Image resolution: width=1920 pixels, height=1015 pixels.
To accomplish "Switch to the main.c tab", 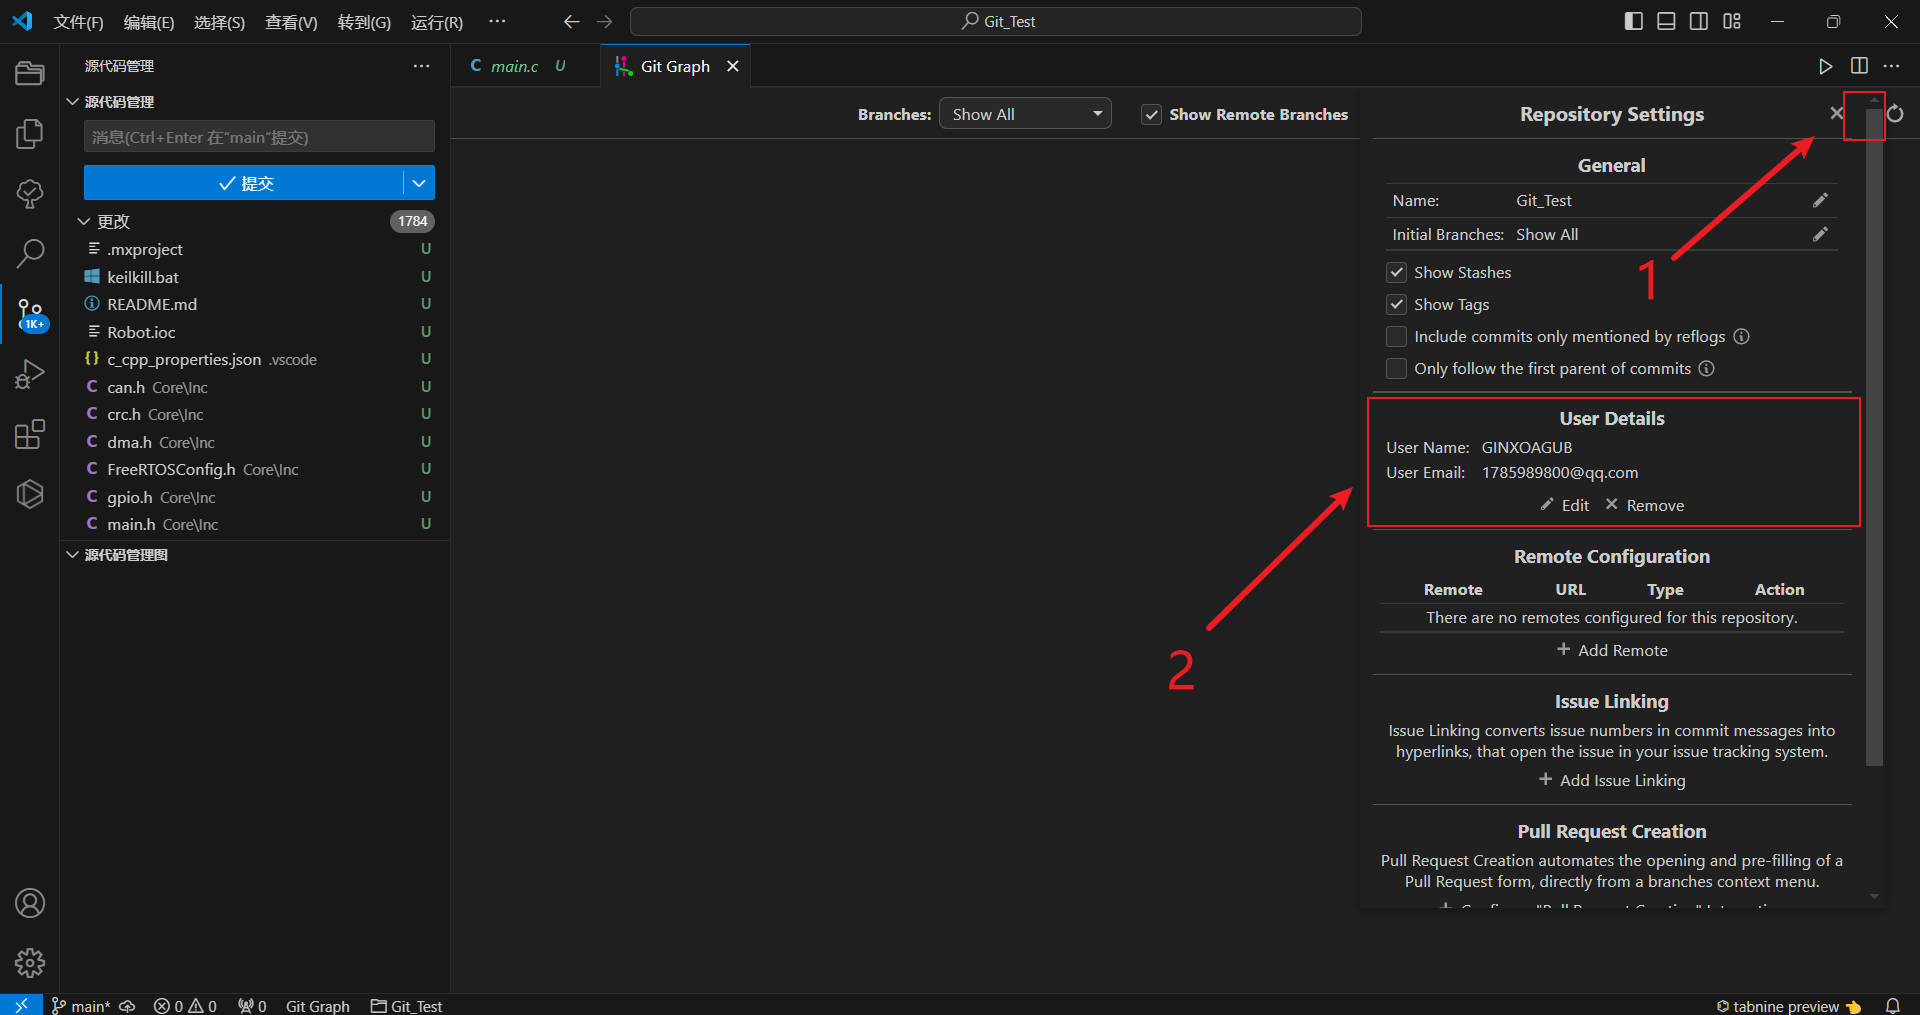I will point(514,66).
